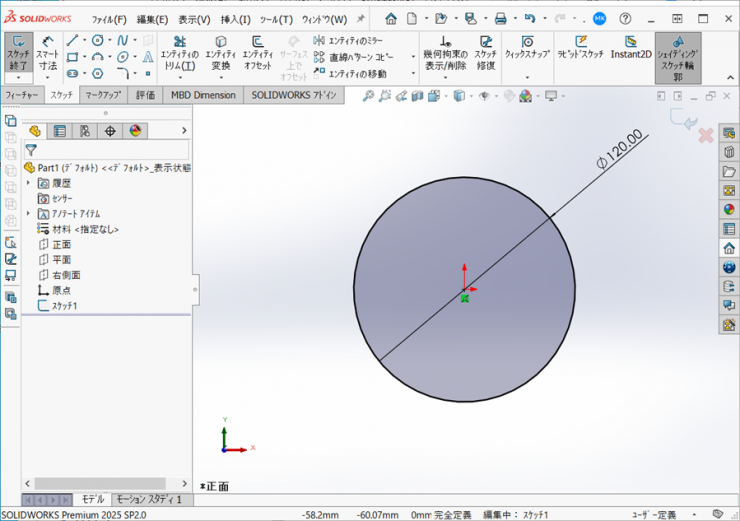Screen dimensions: 740x521
Task: Click the red X cancel sketch corner button
Action: 705,134
